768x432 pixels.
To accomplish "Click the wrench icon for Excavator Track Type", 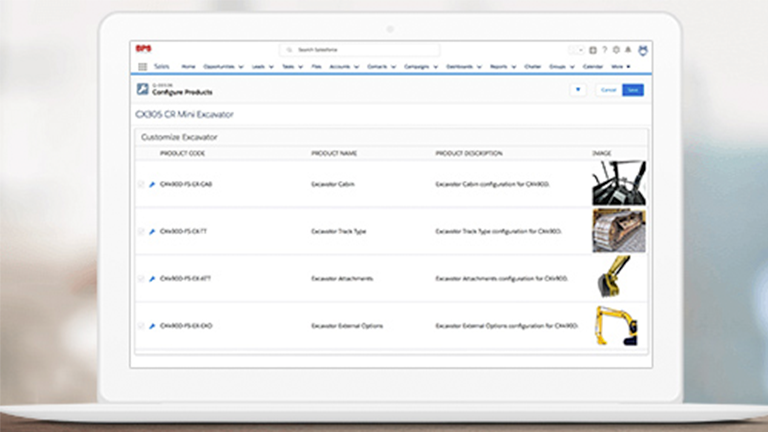I will [152, 231].
